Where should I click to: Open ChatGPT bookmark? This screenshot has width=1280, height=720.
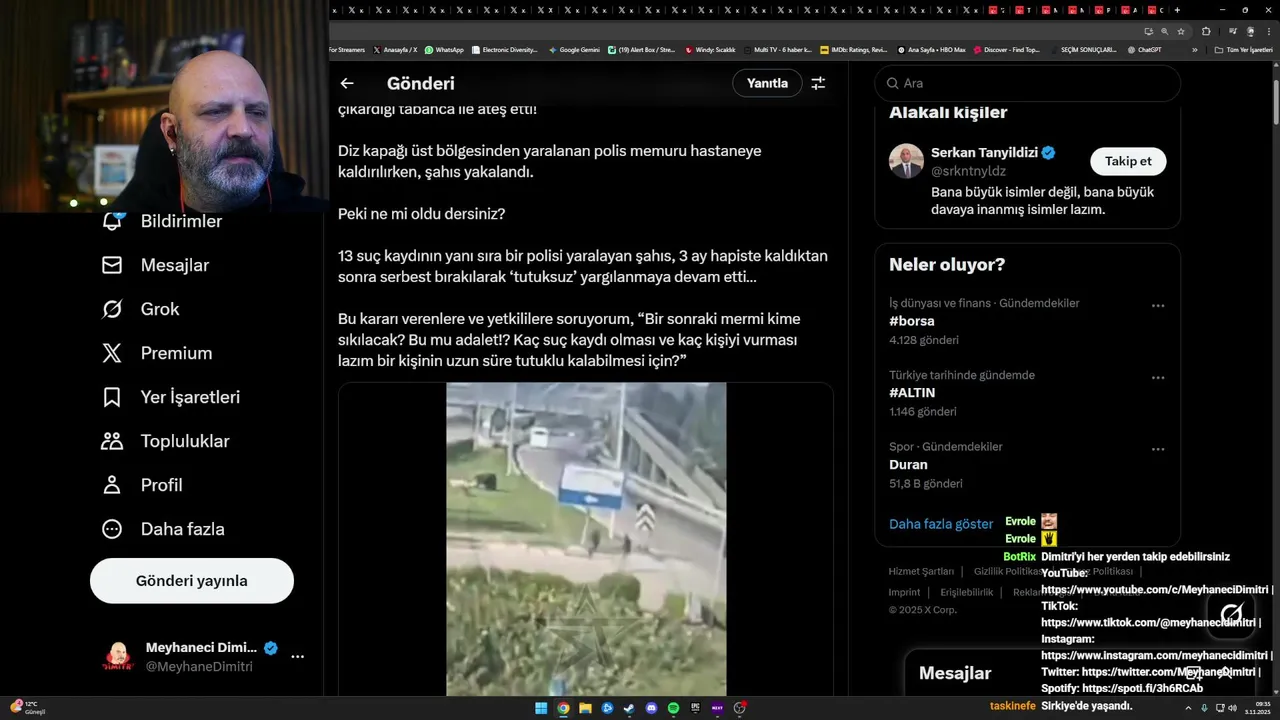click(1144, 49)
